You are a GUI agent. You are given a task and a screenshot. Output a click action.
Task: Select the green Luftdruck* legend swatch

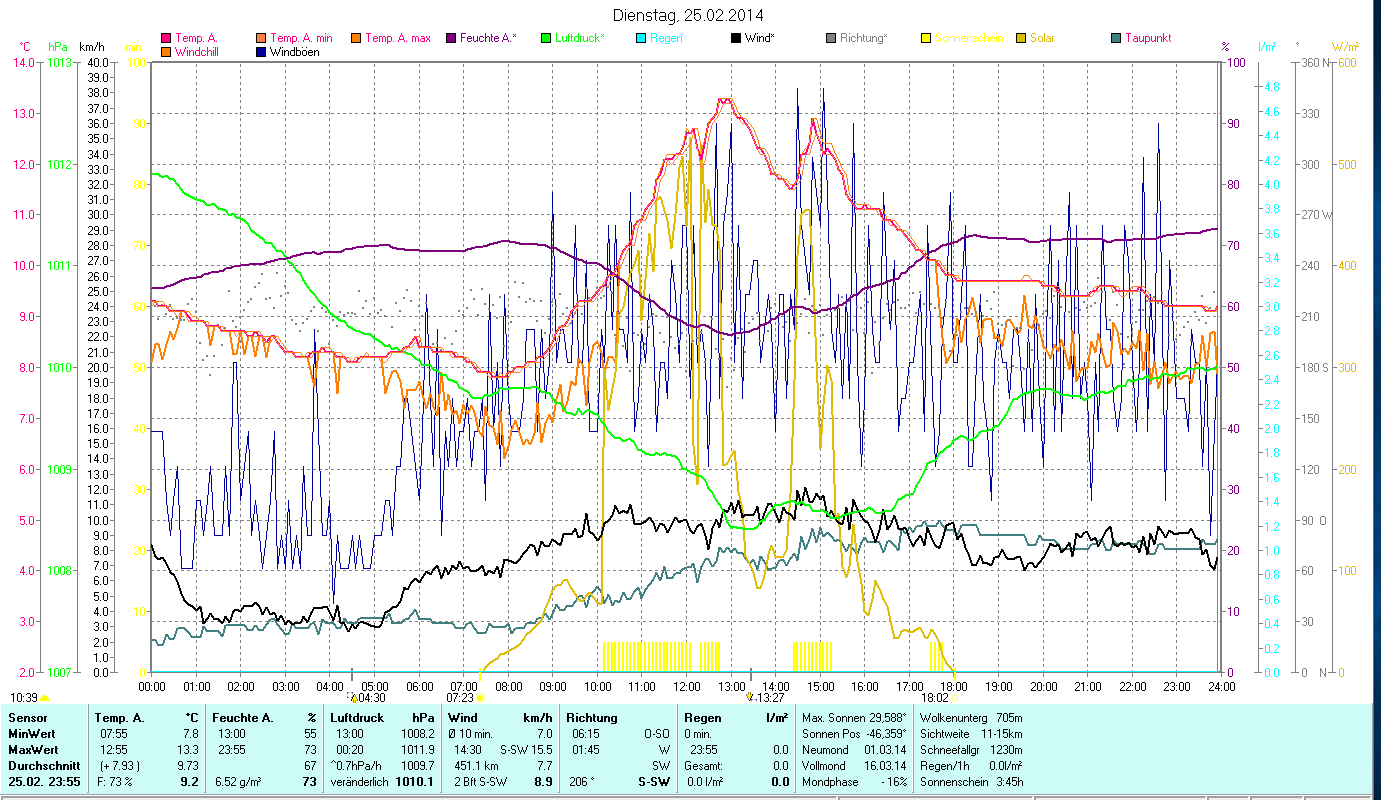[x=545, y=39]
